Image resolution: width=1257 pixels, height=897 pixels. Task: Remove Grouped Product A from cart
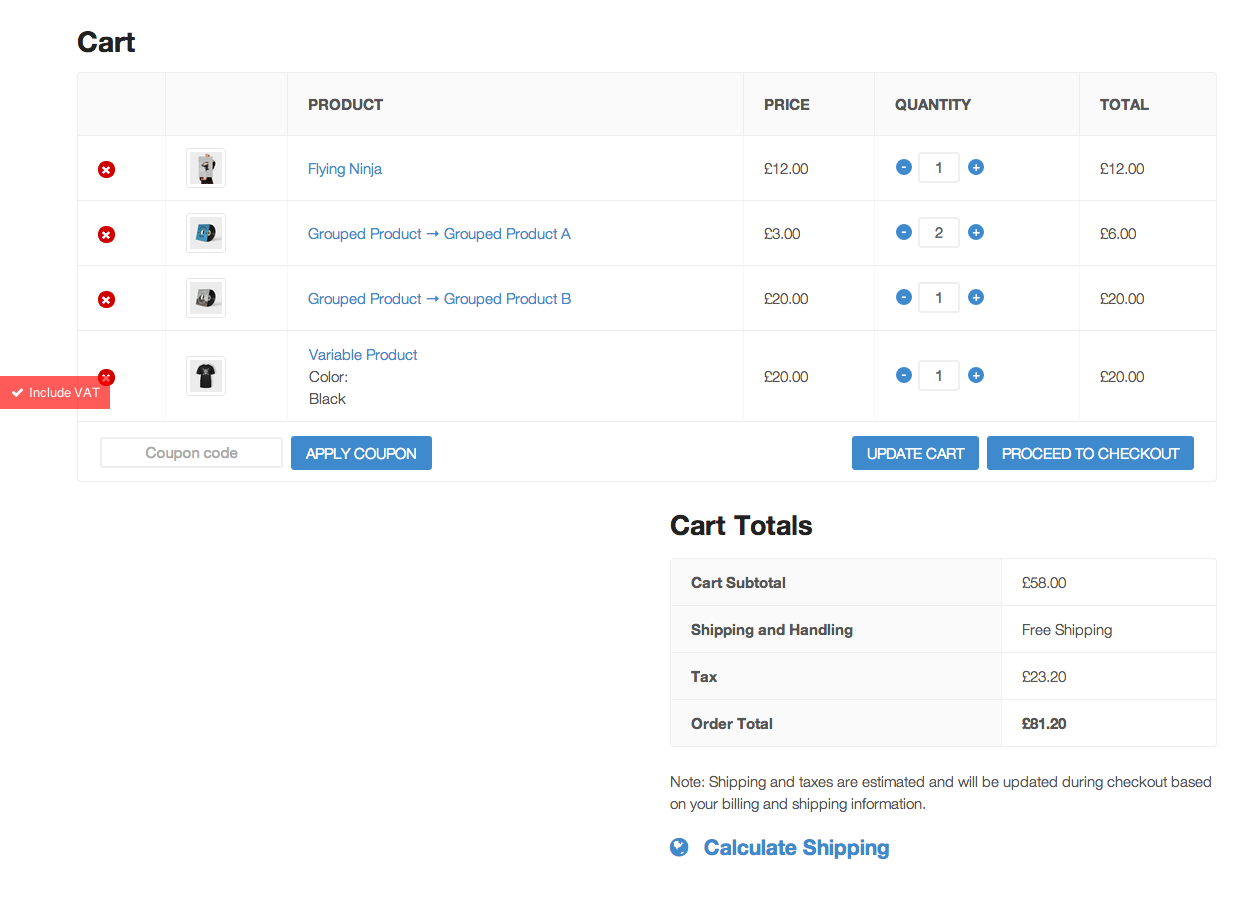[106, 235]
